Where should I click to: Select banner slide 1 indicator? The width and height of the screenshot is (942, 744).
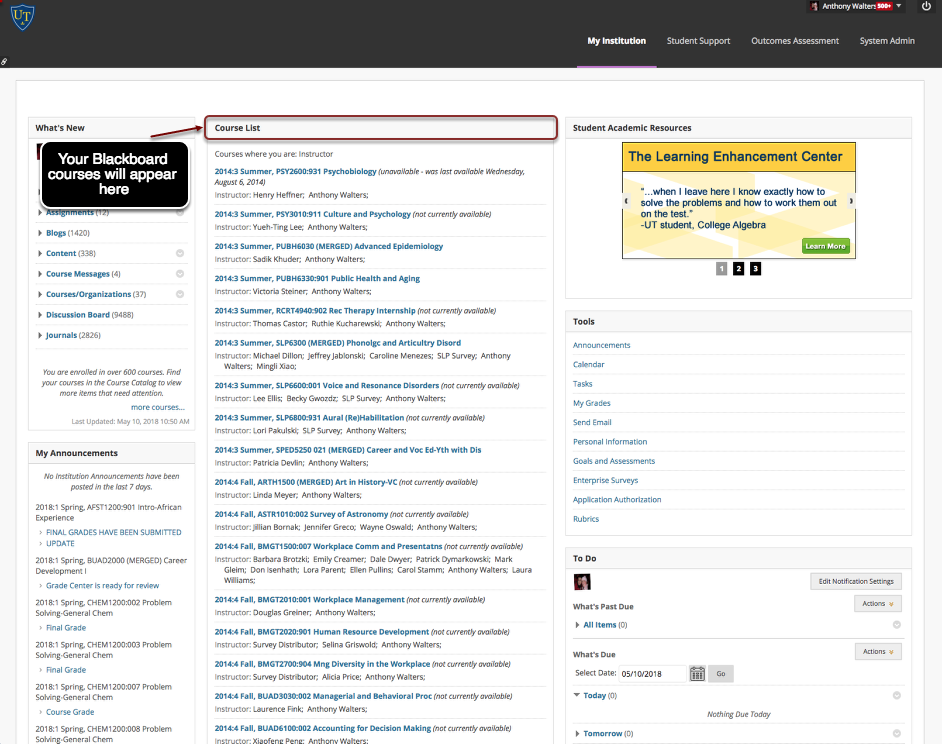(x=722, y=269)
